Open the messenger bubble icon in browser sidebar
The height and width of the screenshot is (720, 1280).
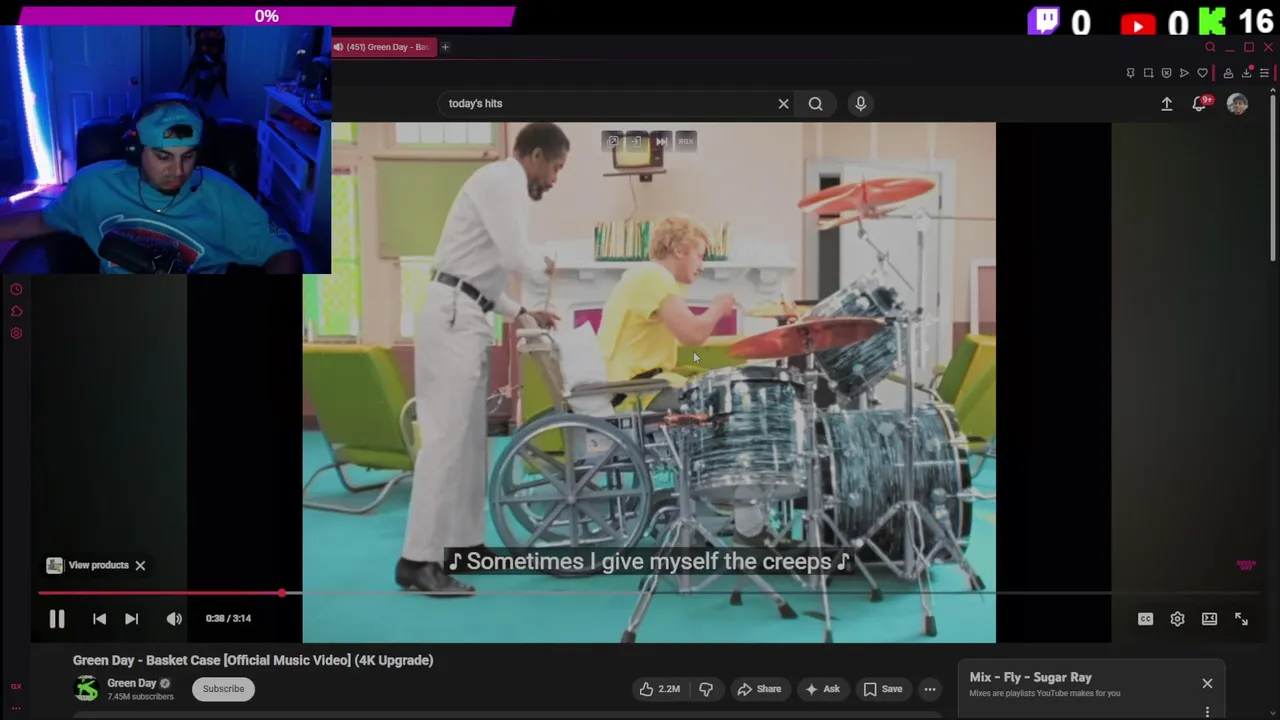pyautogui.click(x=16, y=311)
